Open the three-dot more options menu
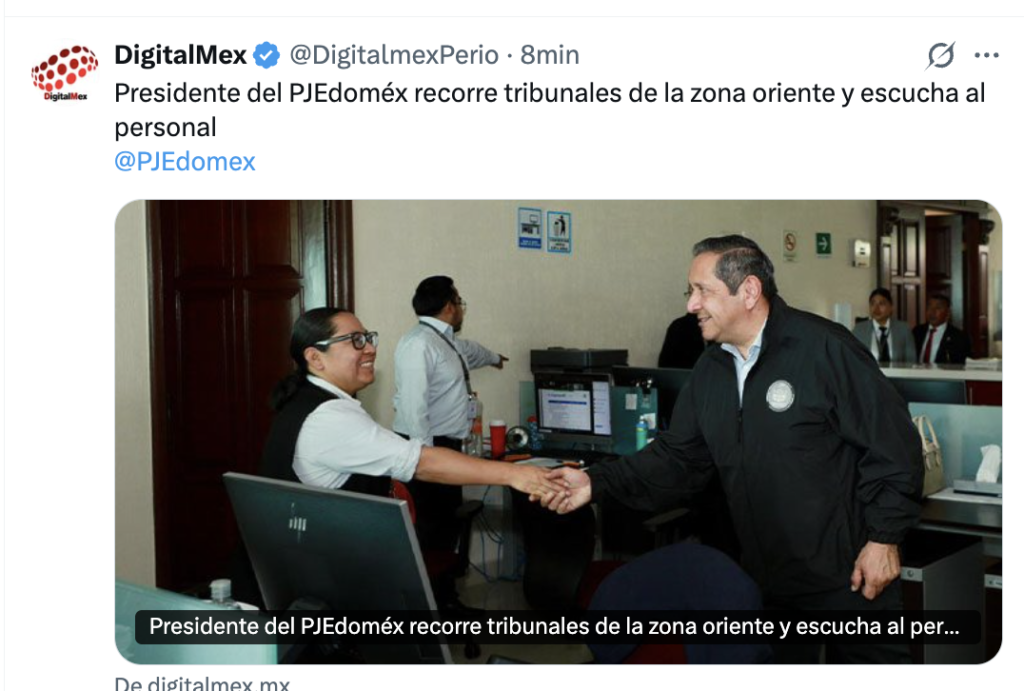1024x691 pixels. (x=986, y=56)
